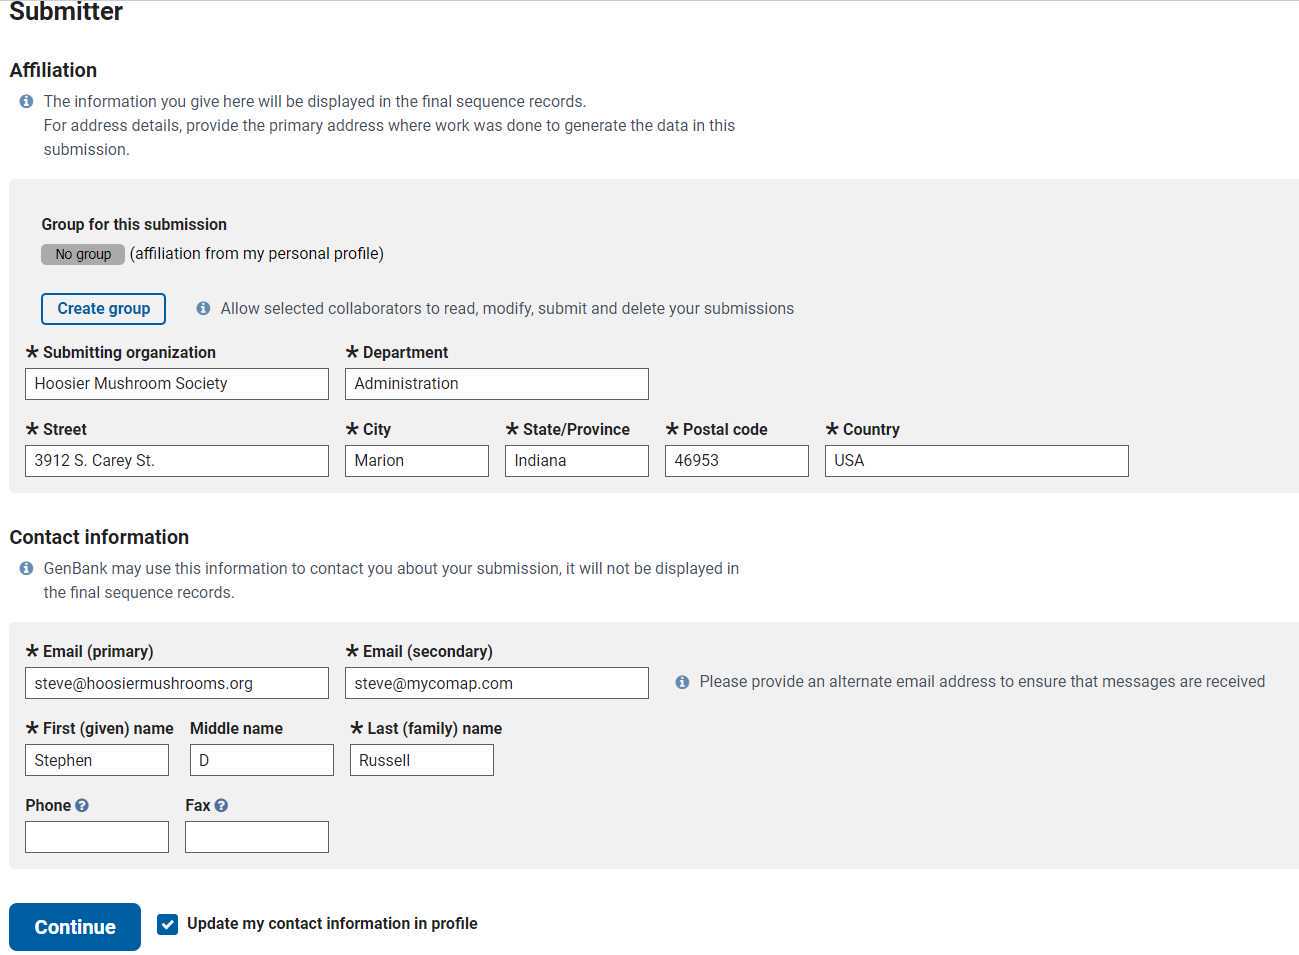Click the Submitting organization field
This screenshot has width=1299, height=955.
(177, 384)
